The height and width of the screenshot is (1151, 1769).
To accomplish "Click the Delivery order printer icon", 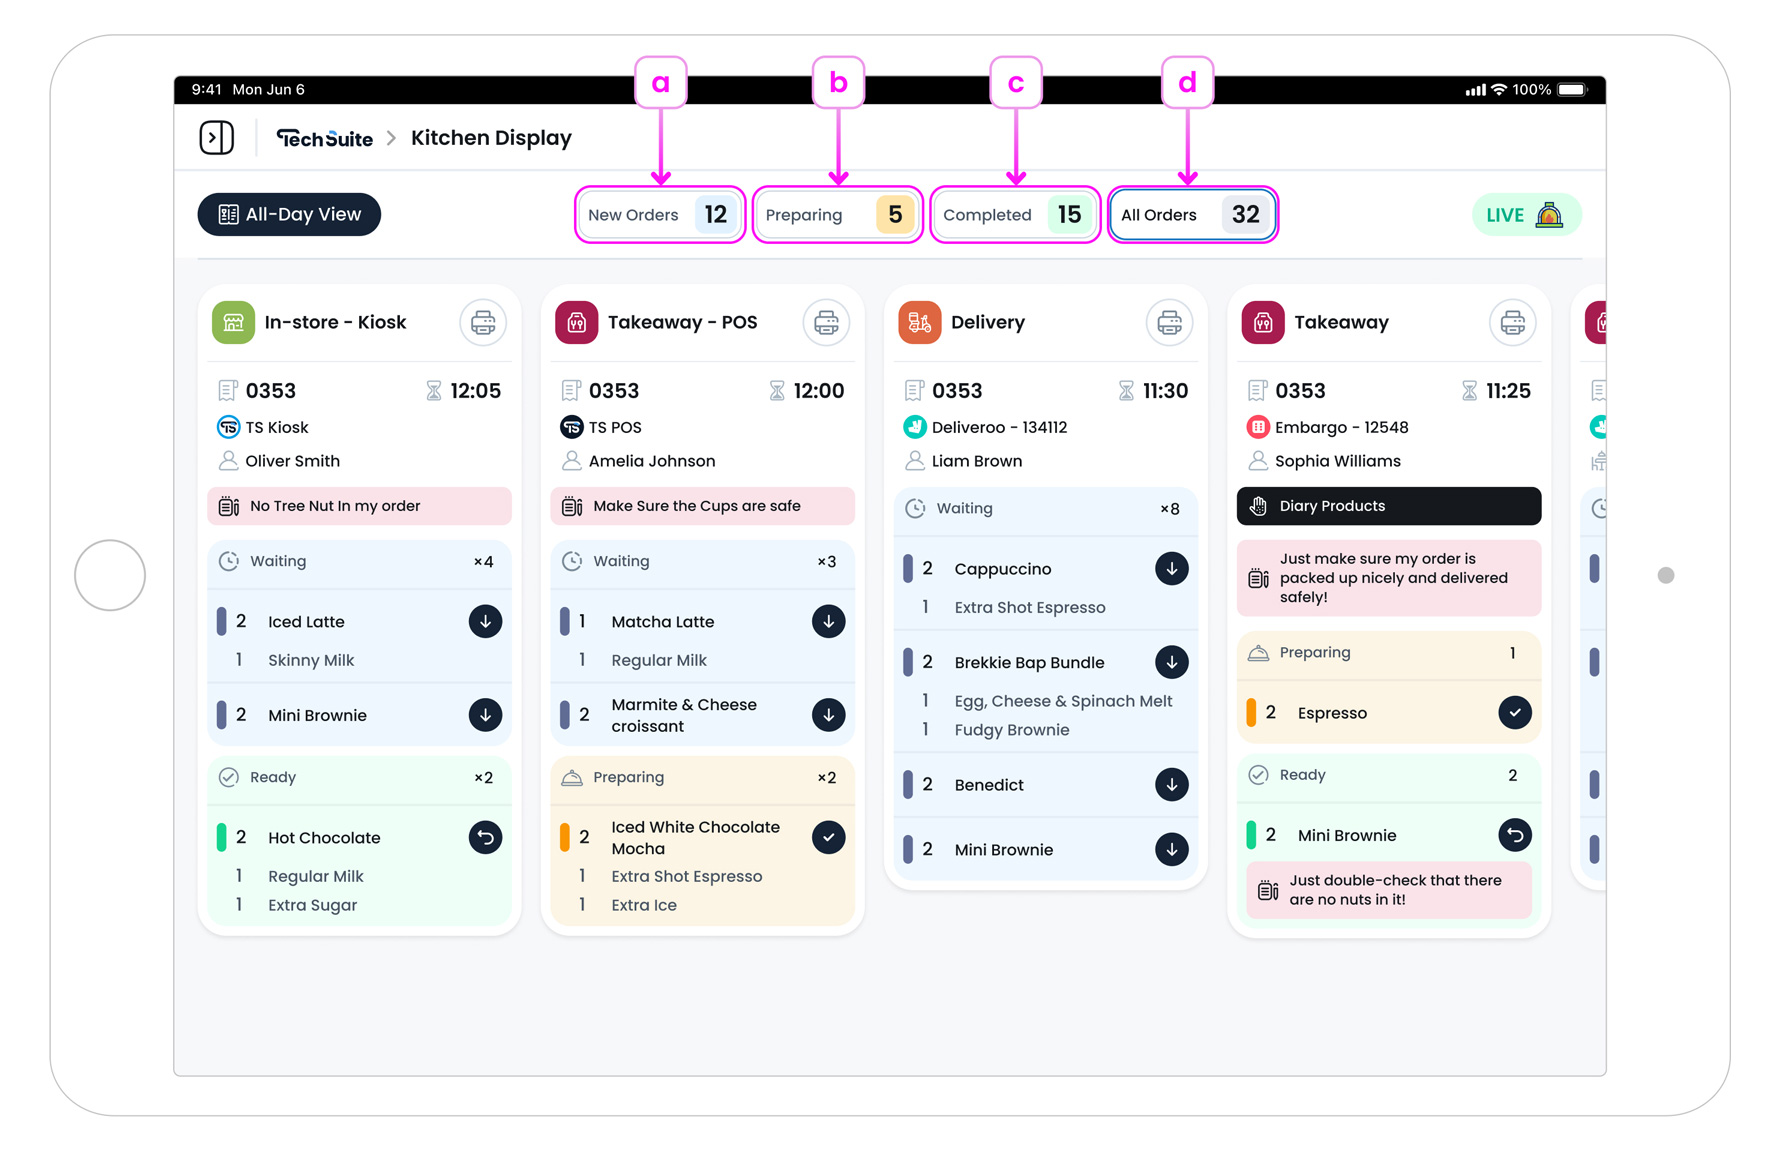I will [x=1169, y=323].
